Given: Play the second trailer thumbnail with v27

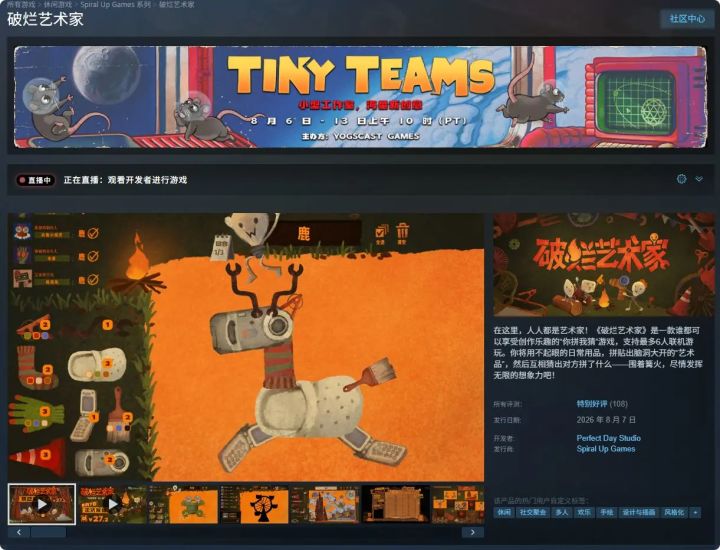Looking at the screenshot, I should [x=112, y=504].
